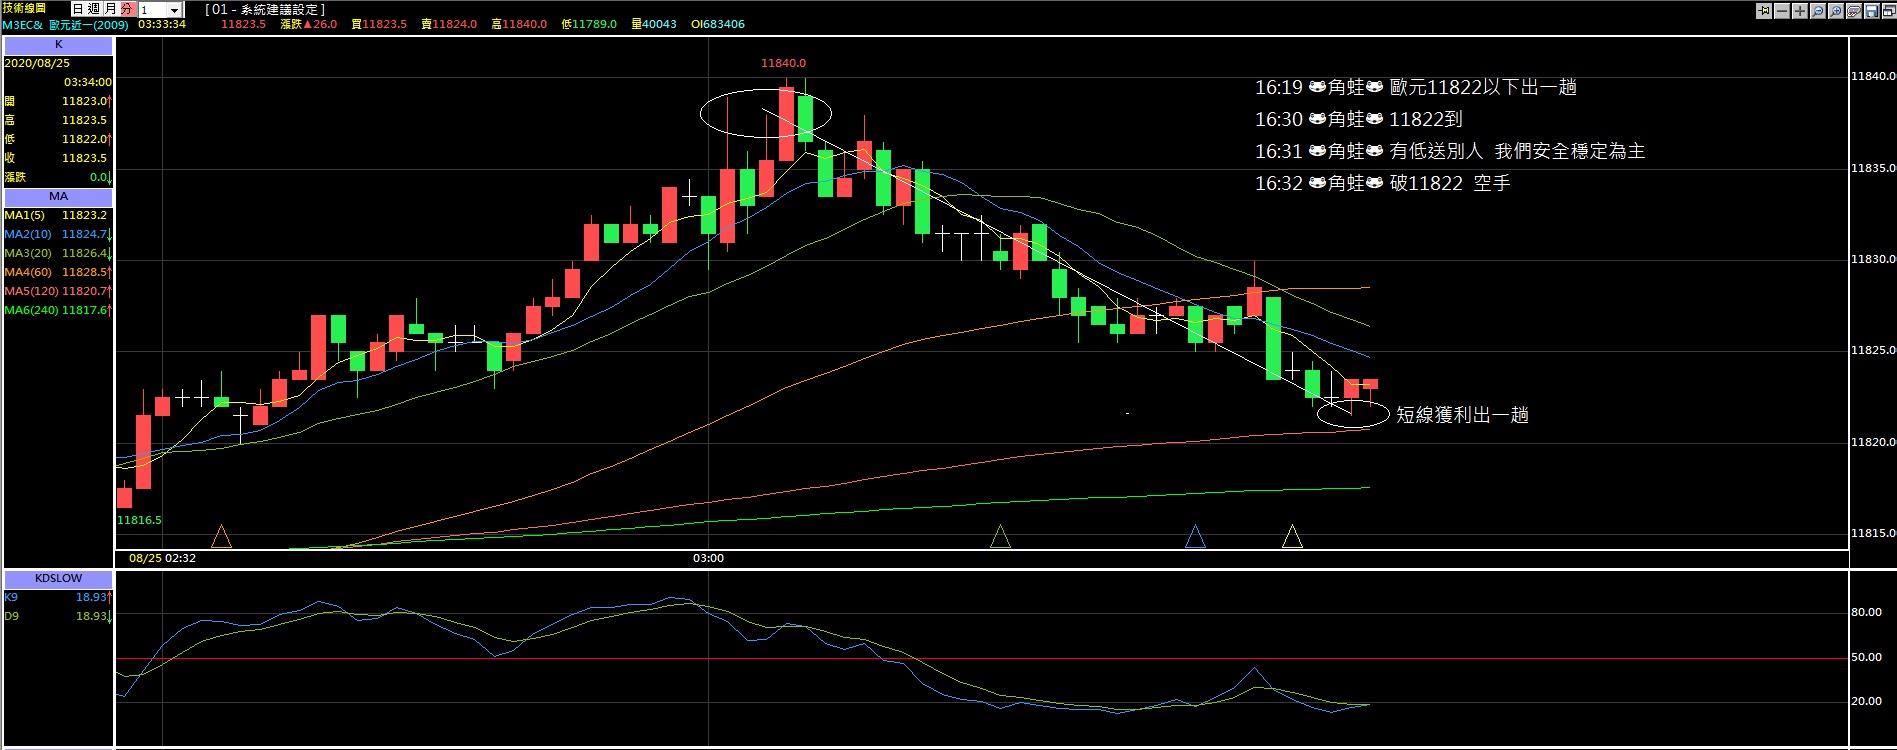Image resolution: width=1897 pixels, height=750 pixels.
Task: Click the 03:00 time axis label
Action: (708, 558)
